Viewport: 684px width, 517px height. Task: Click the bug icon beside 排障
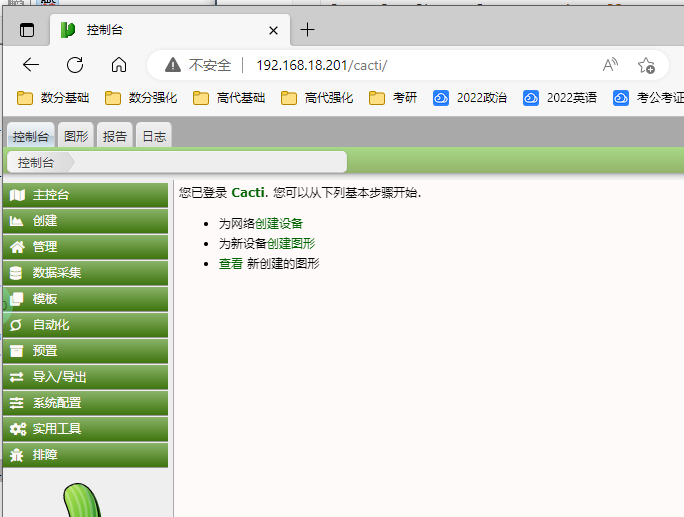[16, 454]
